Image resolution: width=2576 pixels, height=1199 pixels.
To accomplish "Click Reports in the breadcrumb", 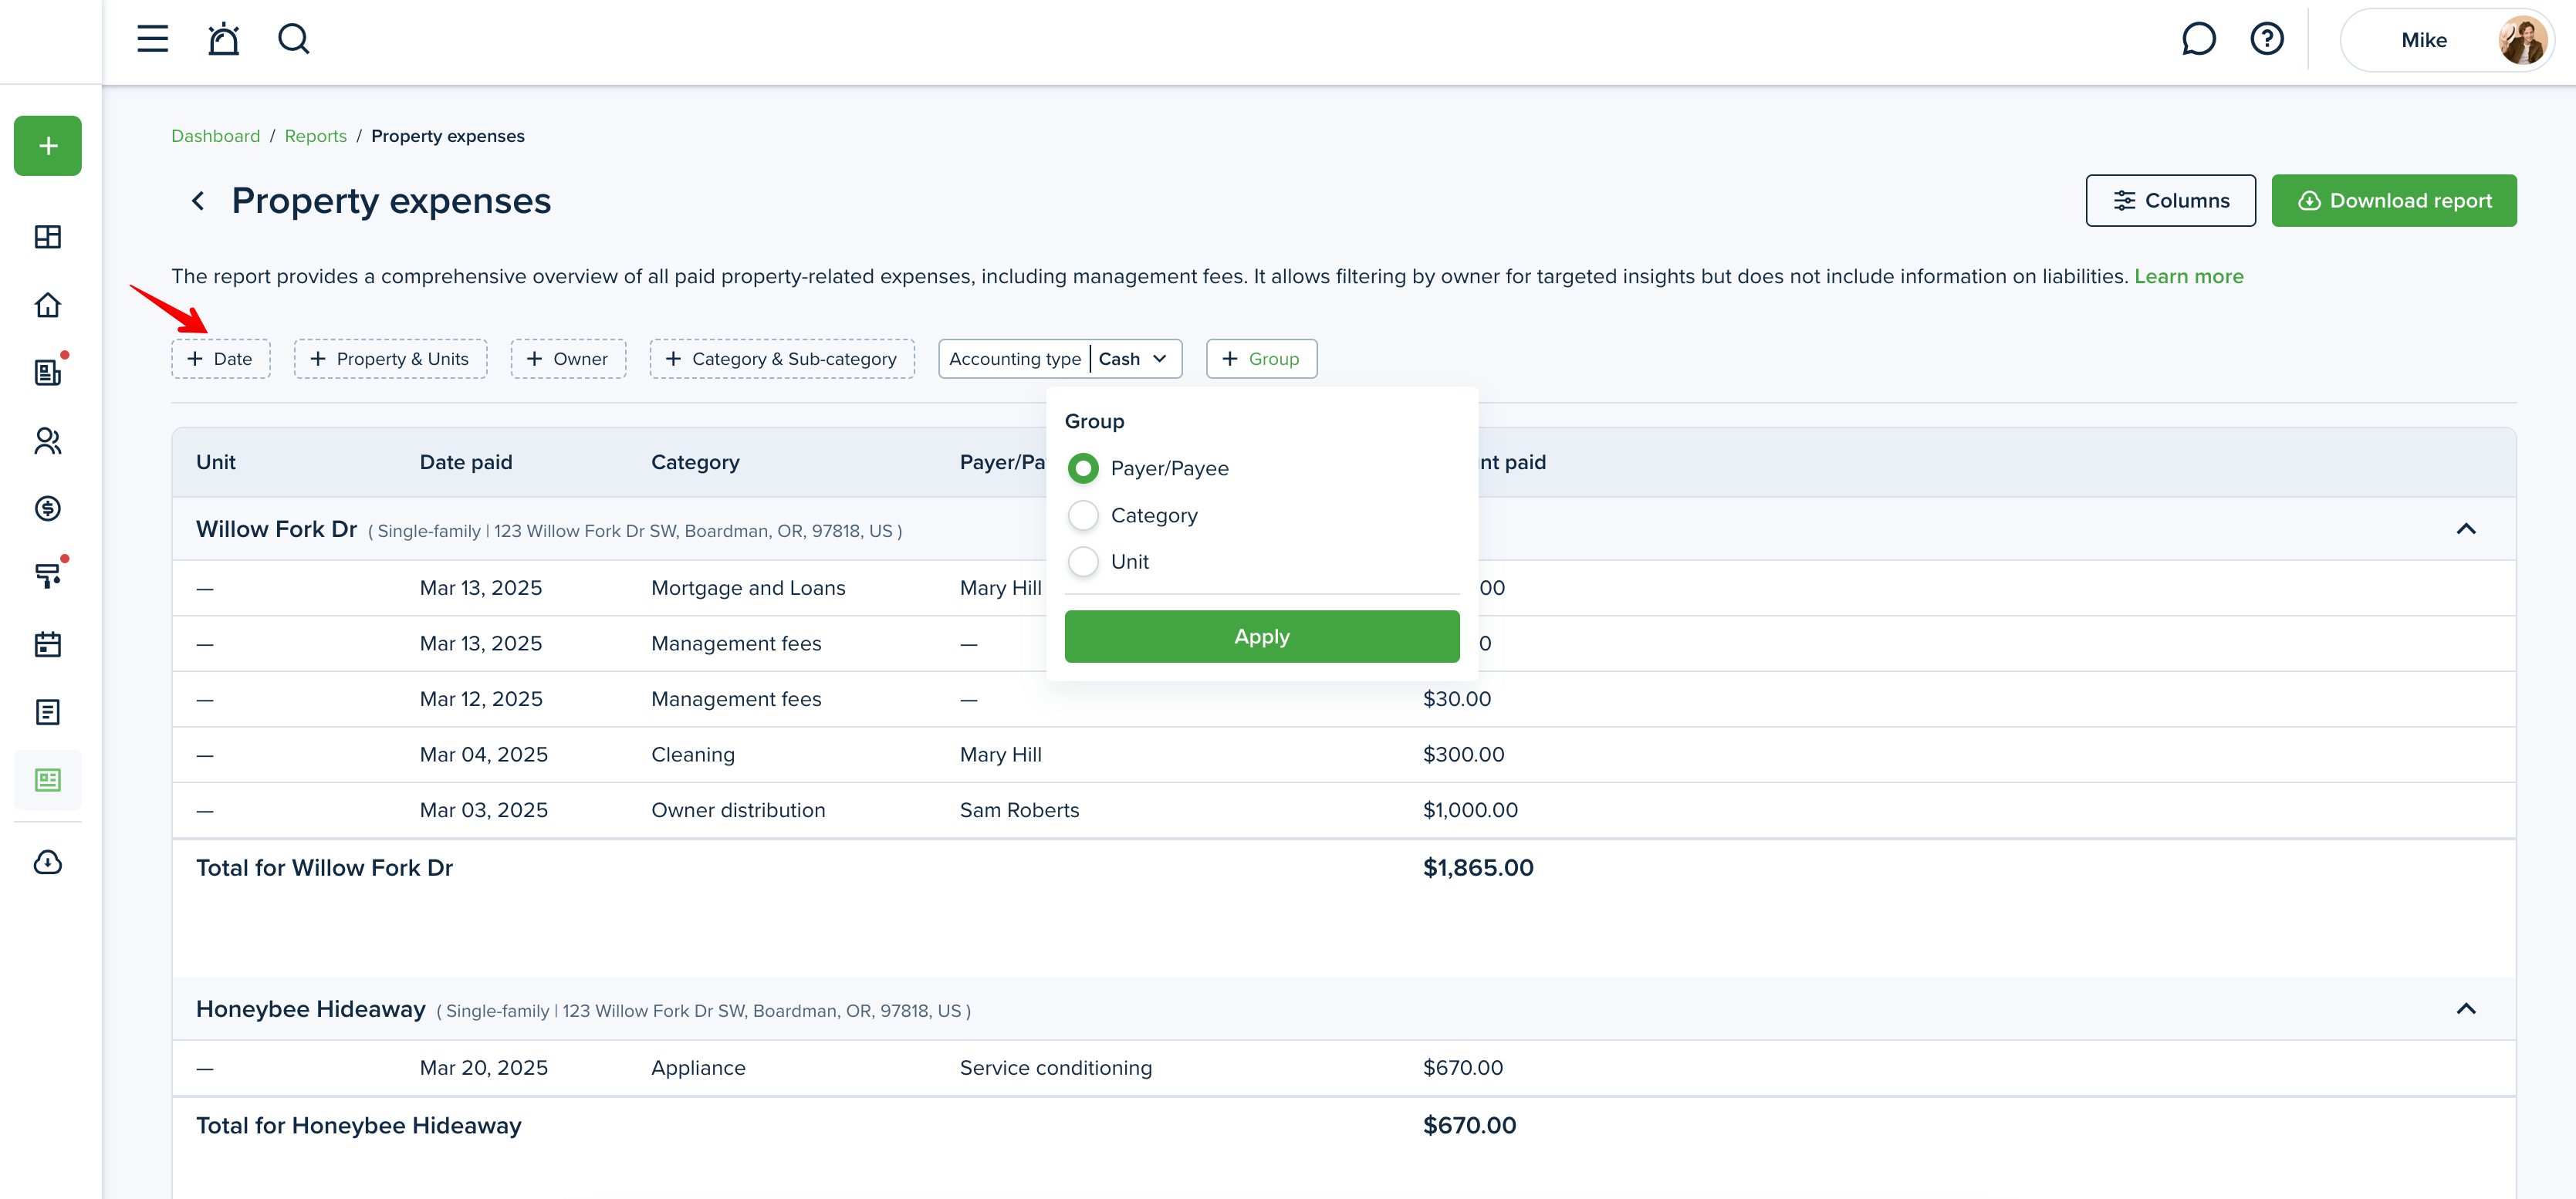I will 315,136.
